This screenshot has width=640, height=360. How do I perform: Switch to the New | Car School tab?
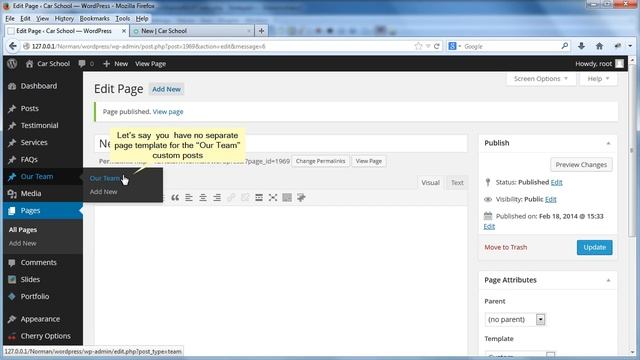[x=191, y=31]
